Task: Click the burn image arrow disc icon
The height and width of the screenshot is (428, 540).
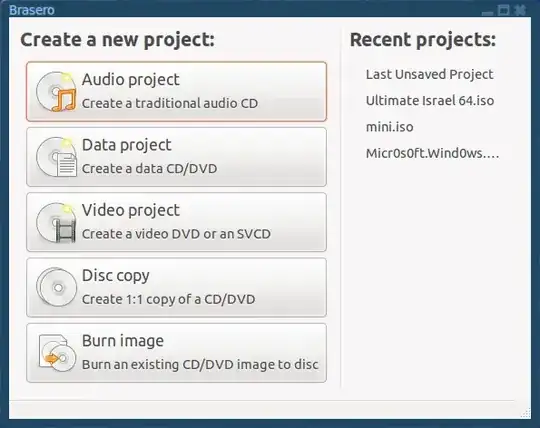Action: pos(57,353)
